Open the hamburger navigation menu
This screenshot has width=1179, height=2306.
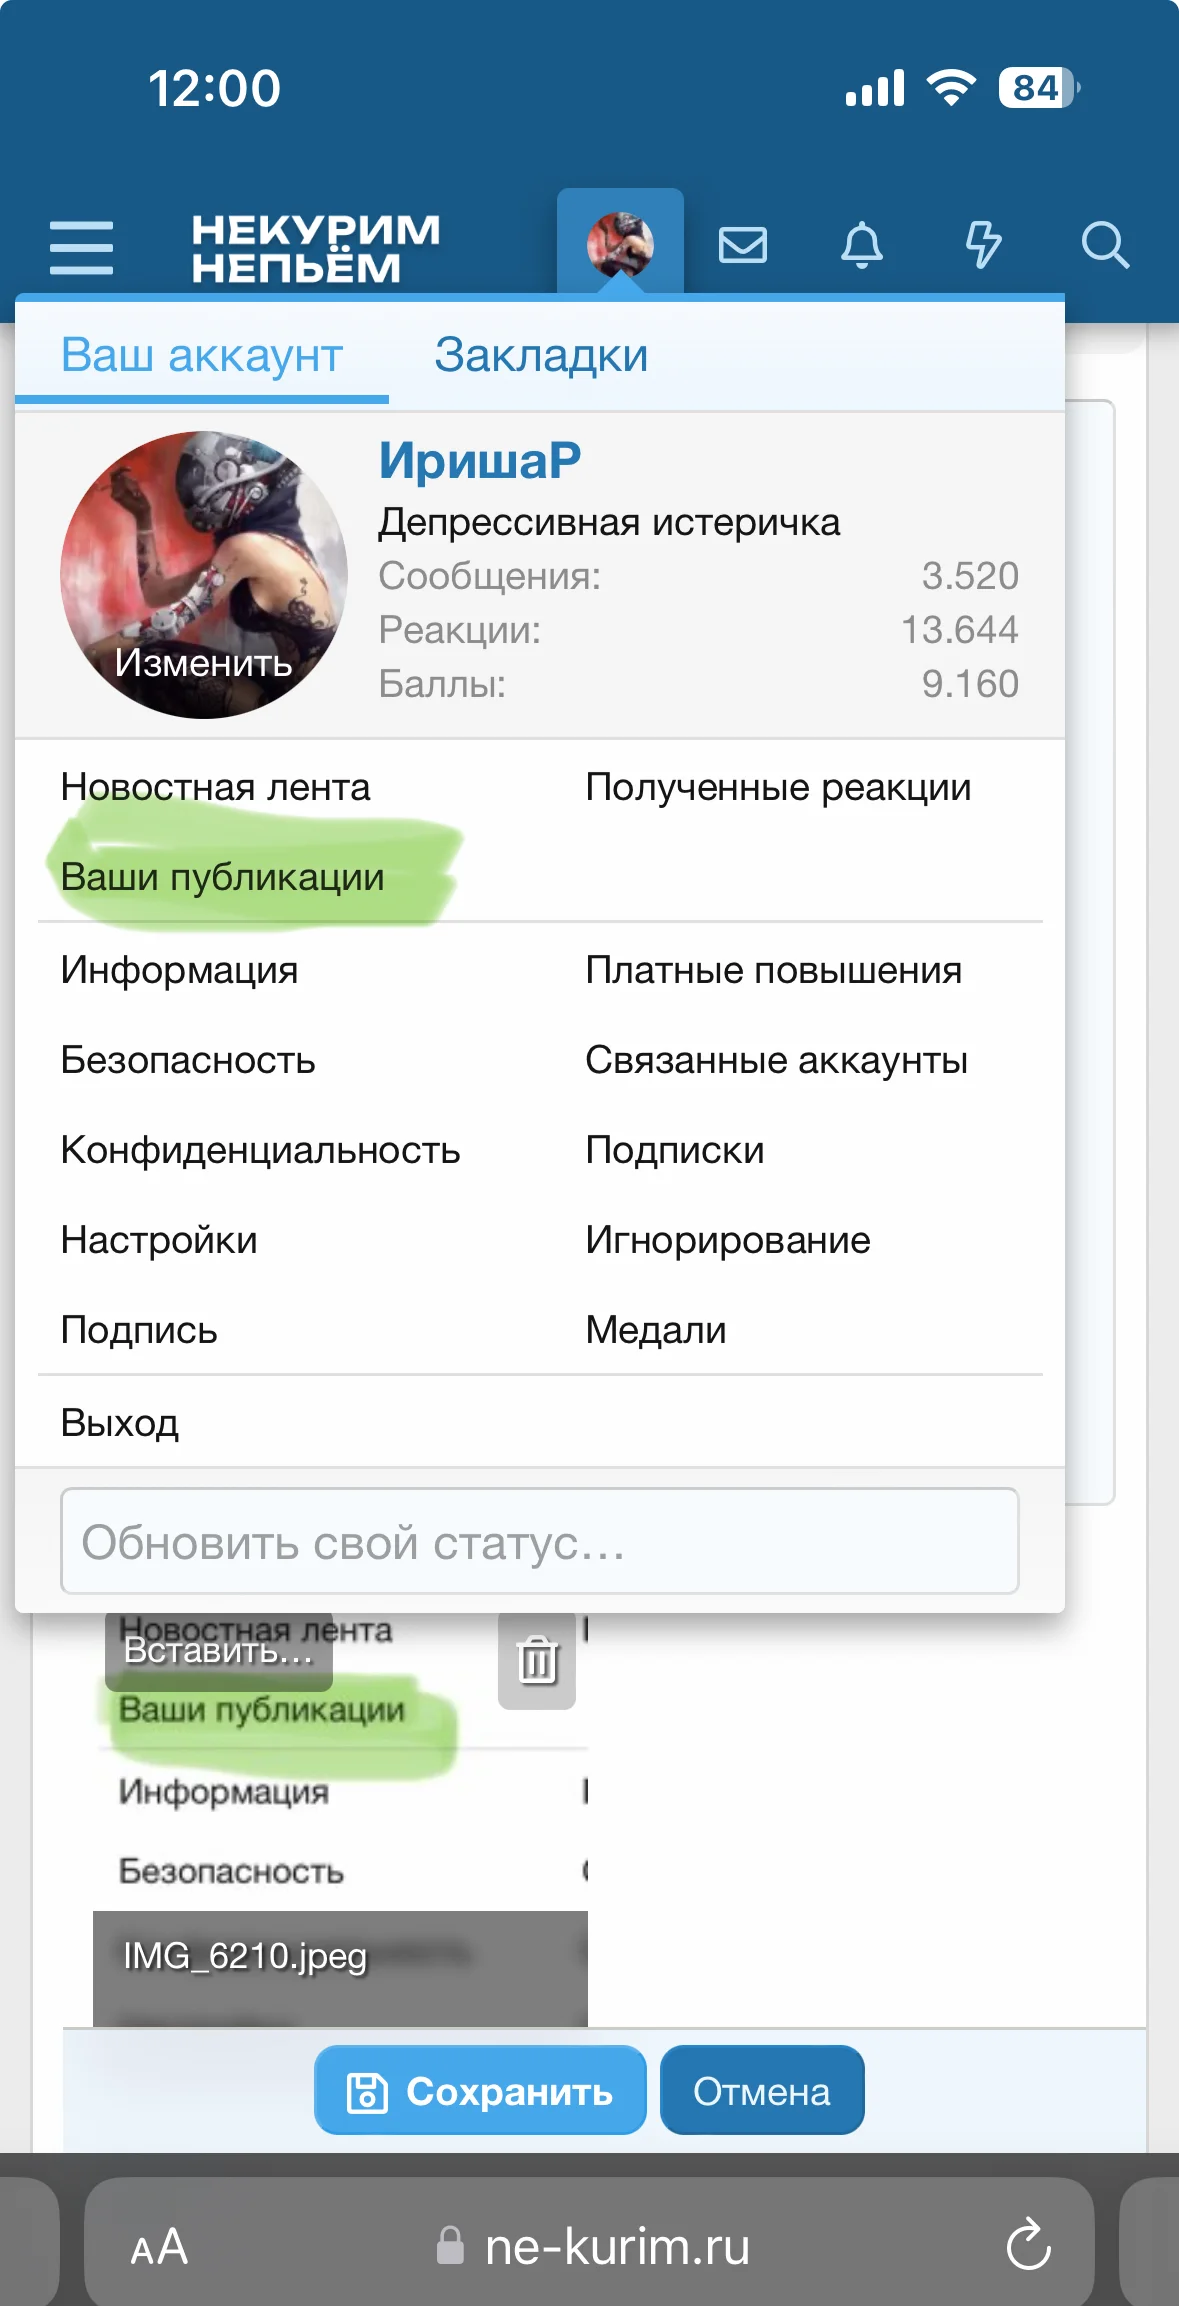[x=81, y=247]
